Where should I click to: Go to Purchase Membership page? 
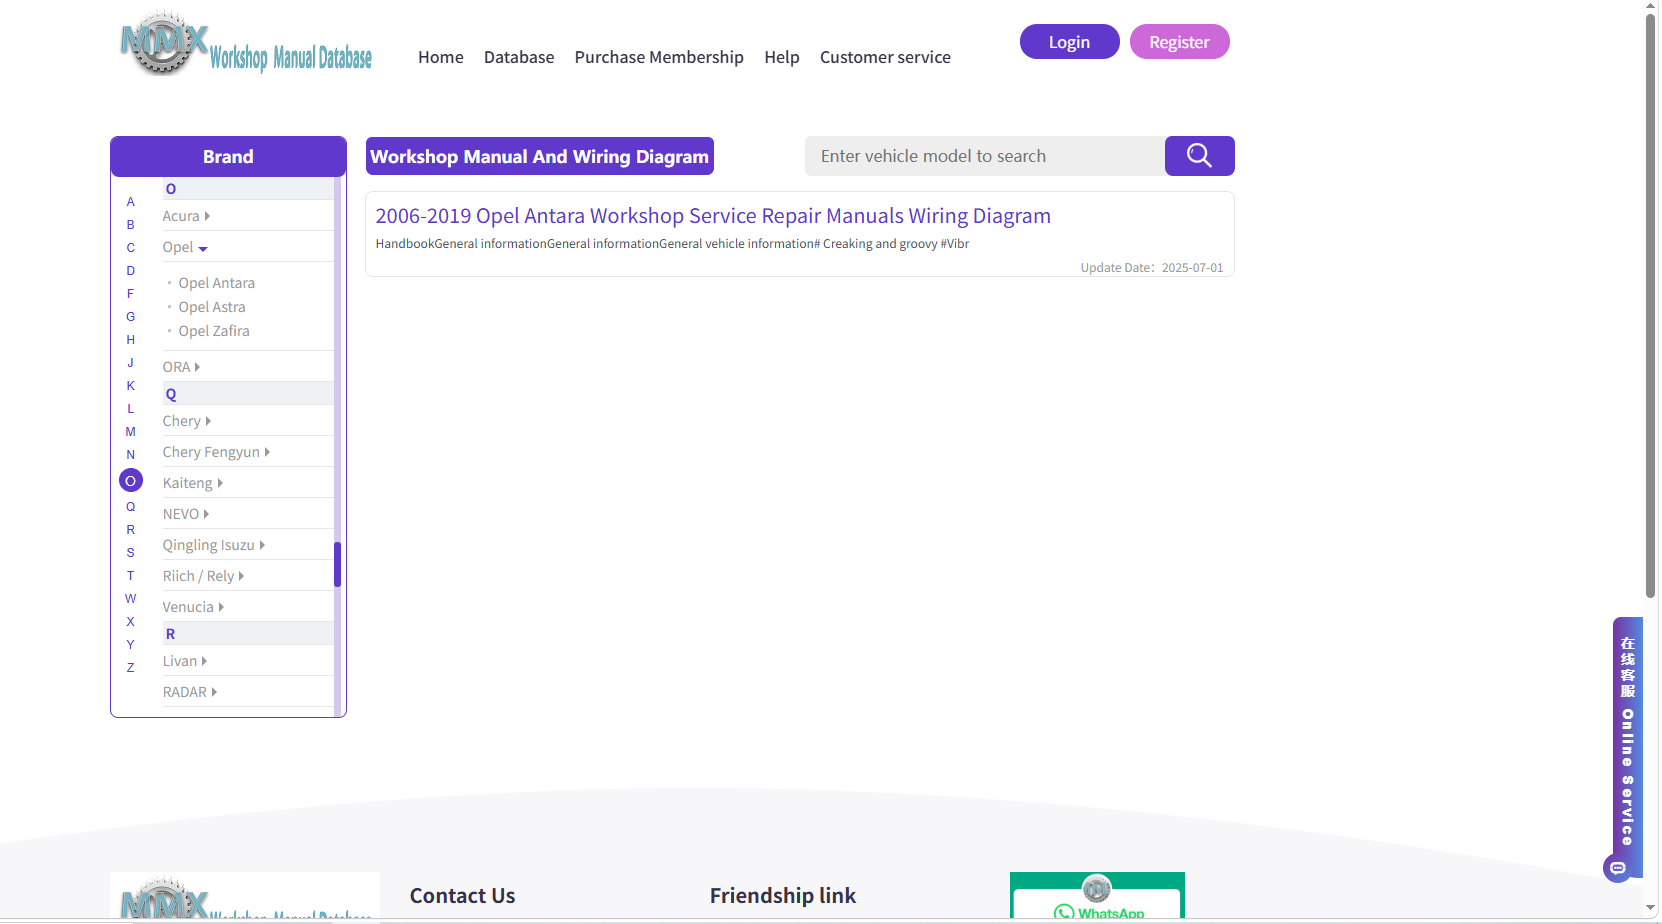pos(659,57)
